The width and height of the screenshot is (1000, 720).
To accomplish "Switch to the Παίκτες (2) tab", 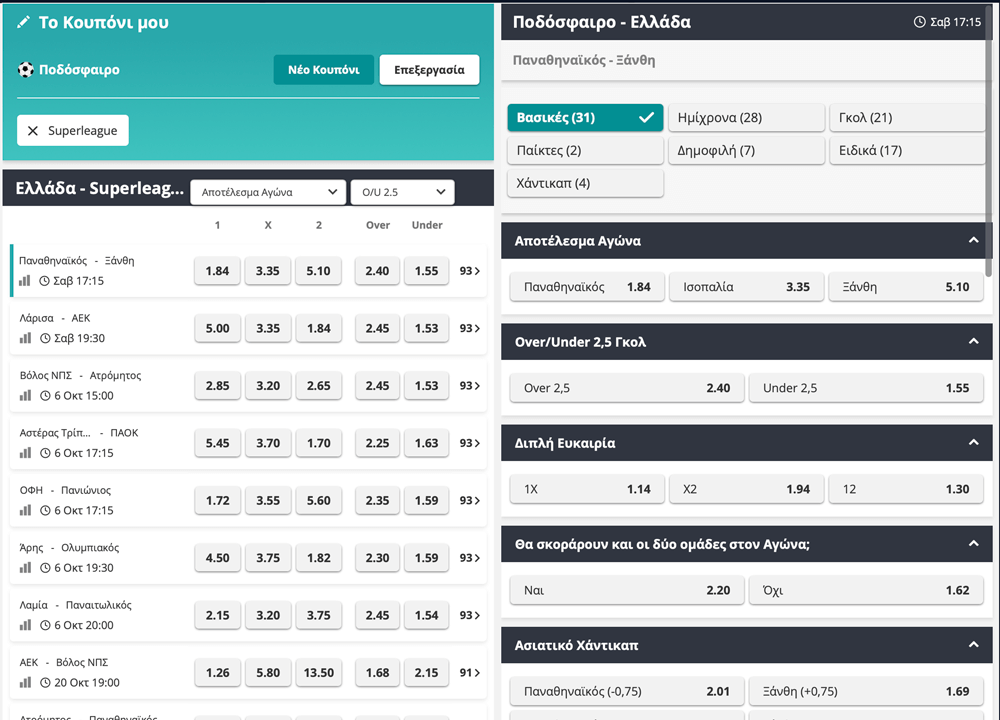I will coord(585,151).
